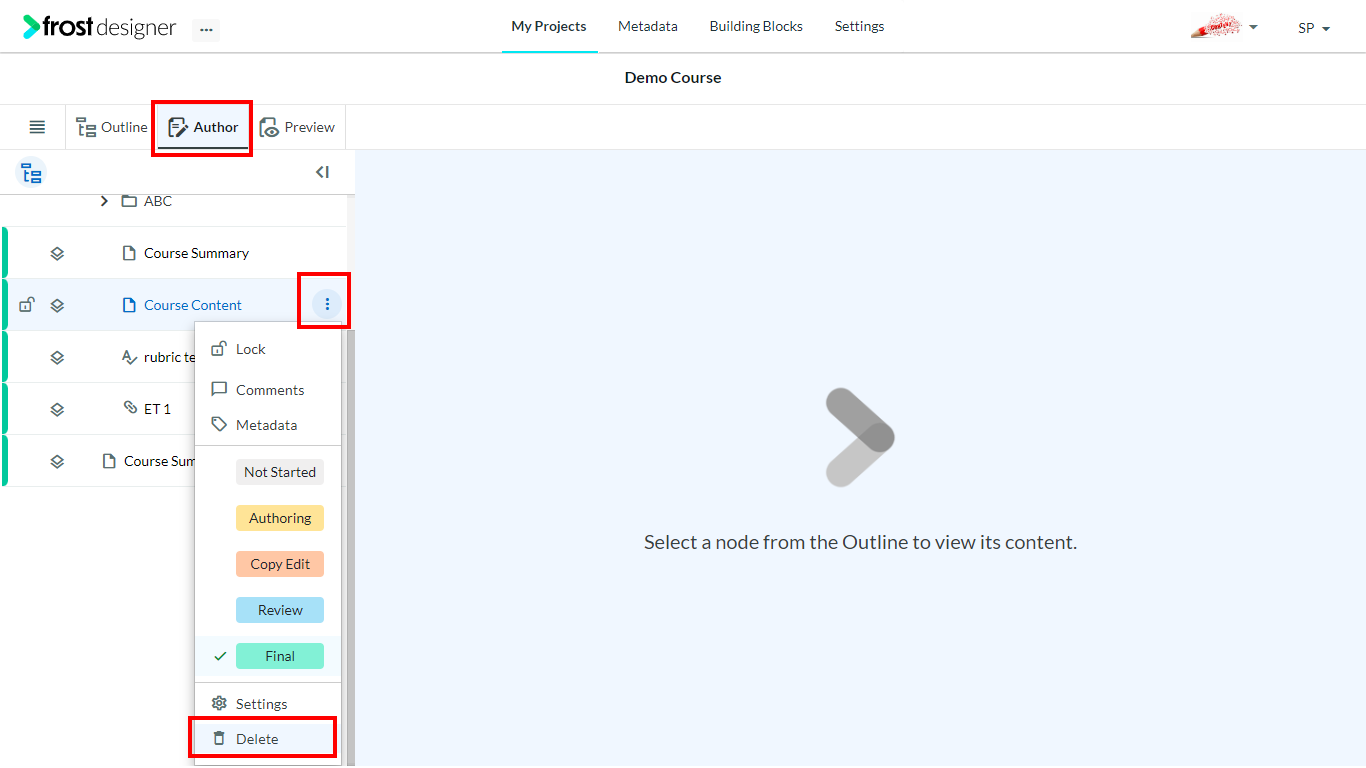The height and width of the screenshot is (768, 1366).
Task: Select the ABC folder node
Action: tap(158, 201)
